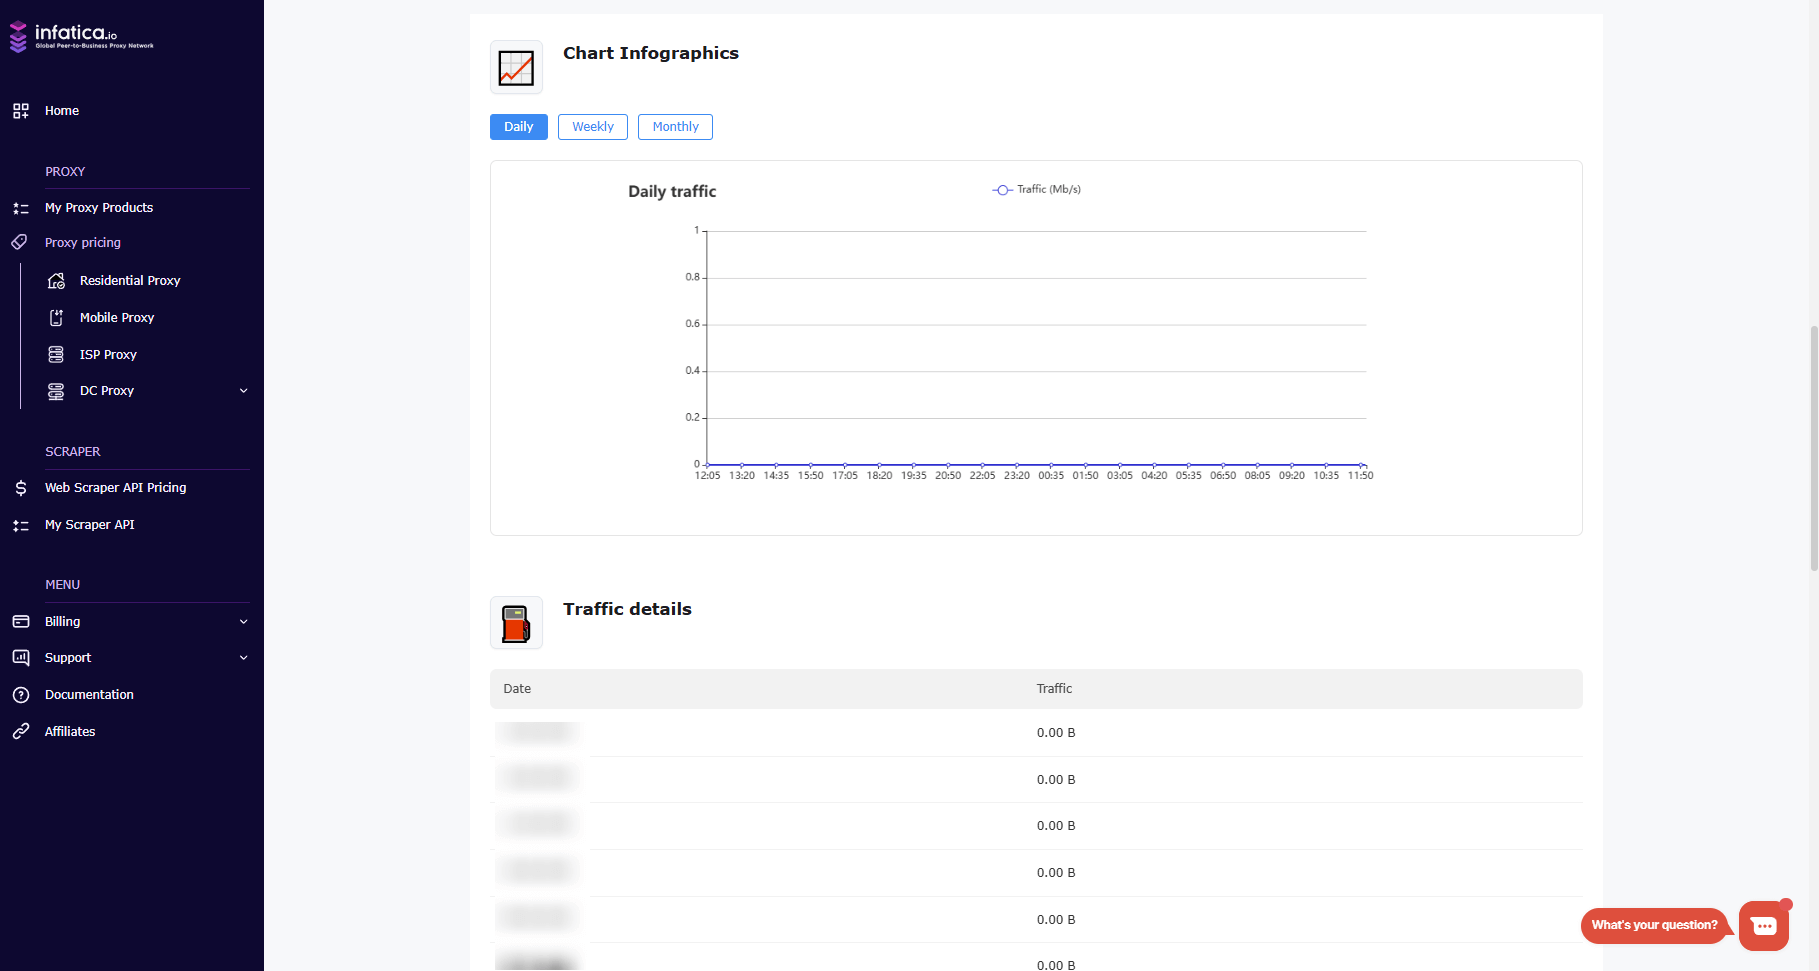Click the Mobile Proxy phone icon
Screen dimensions: 1819x971
coord(56,318)
